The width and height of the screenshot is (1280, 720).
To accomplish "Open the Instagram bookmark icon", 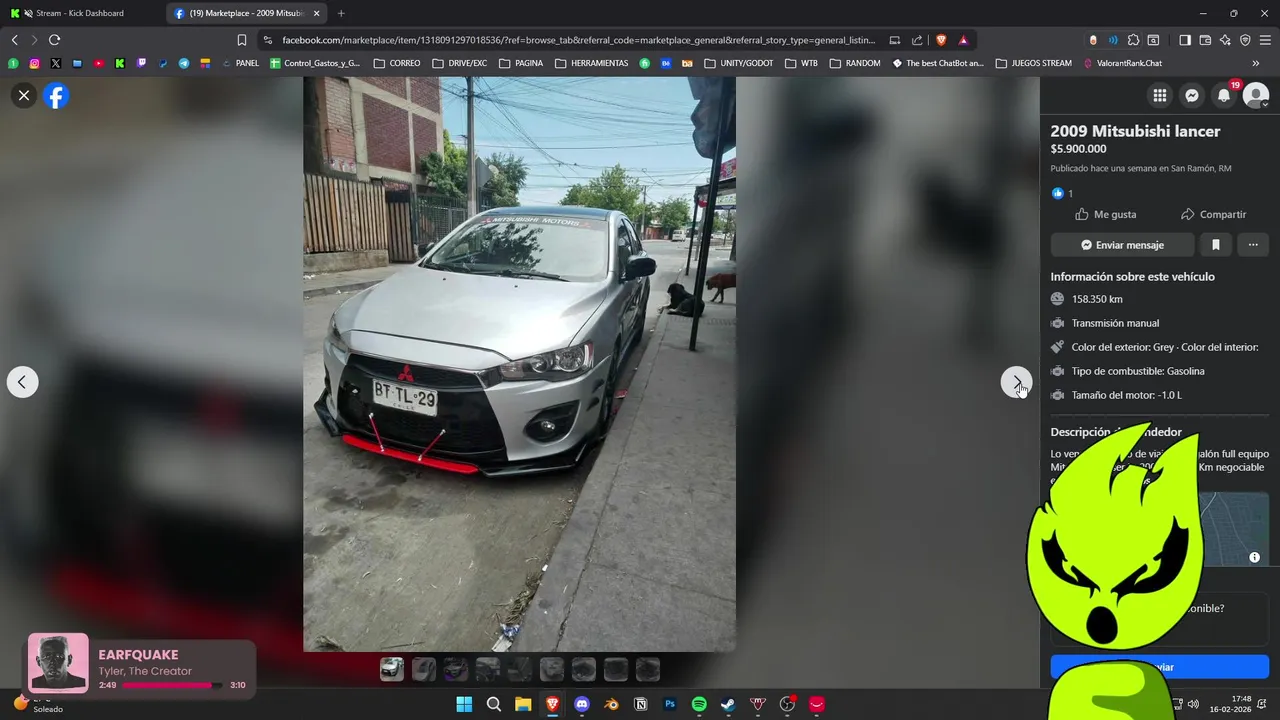I will tap(34, 63).
